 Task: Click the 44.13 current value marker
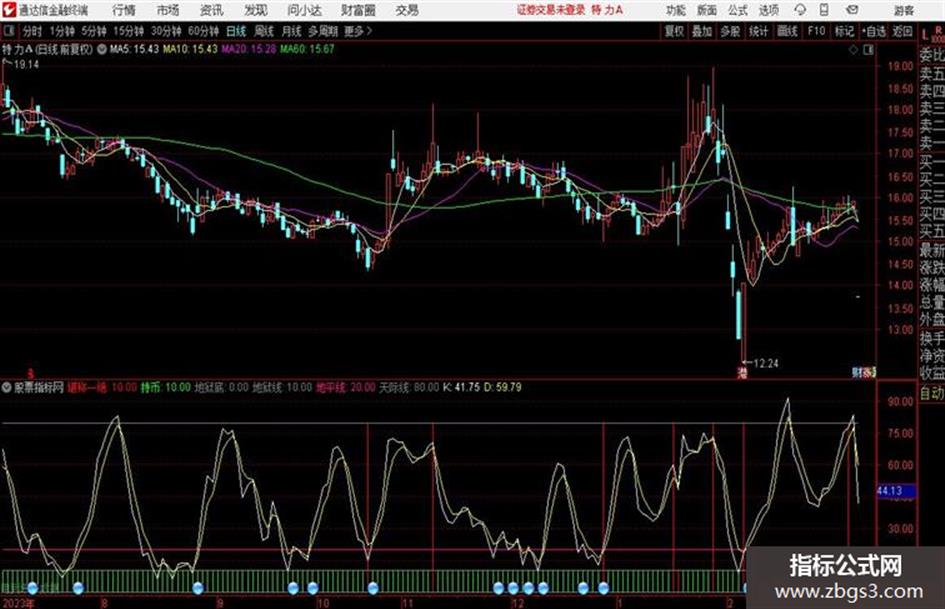coord(896,491)
